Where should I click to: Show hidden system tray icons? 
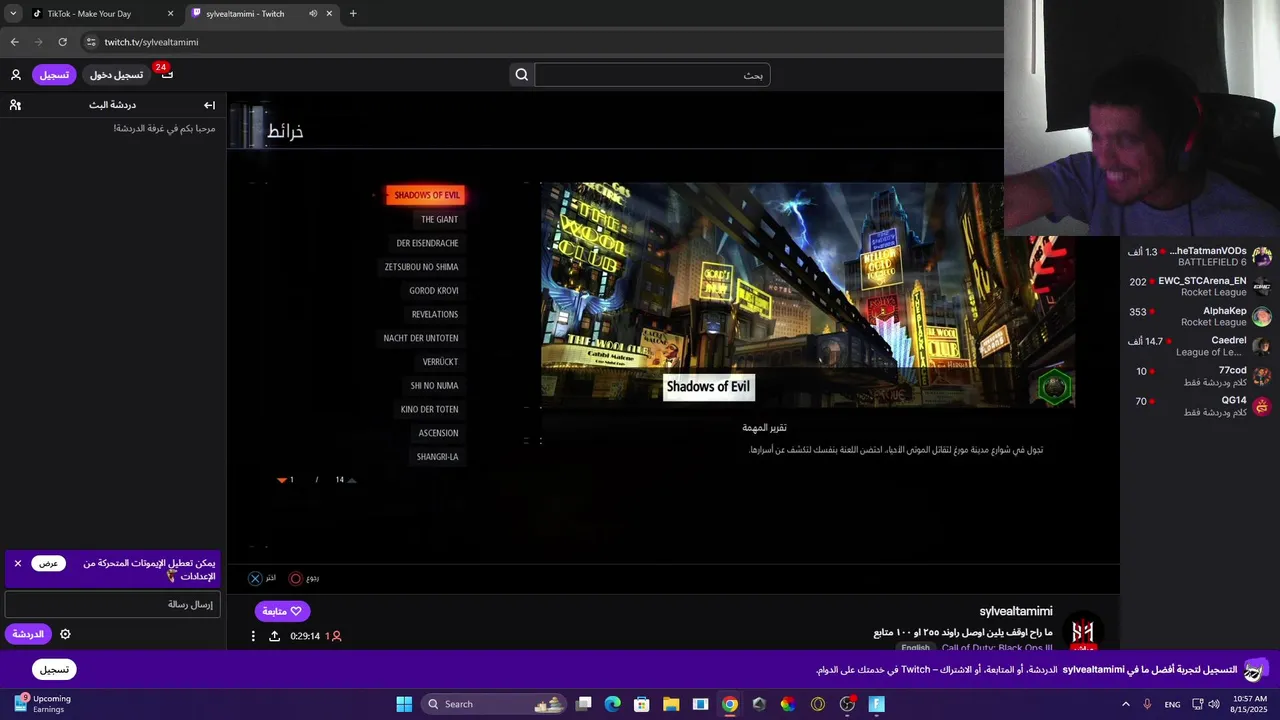[x=1126, y=704]
